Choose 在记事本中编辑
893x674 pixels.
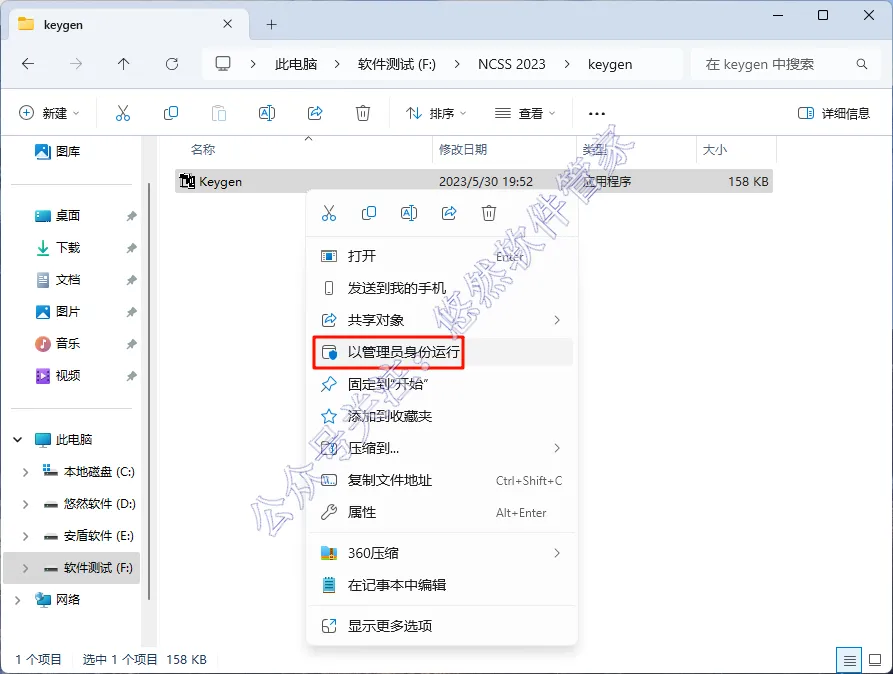(x=442, y=585)
